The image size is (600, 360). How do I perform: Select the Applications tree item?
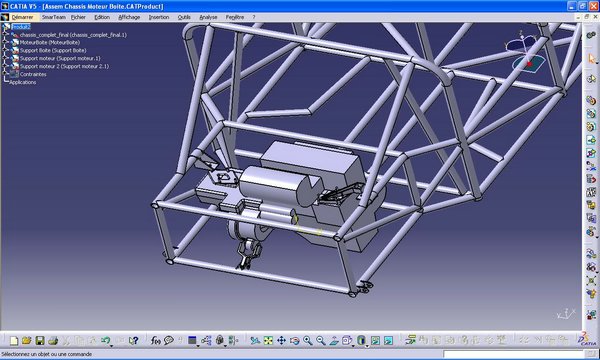click(23, 82)
